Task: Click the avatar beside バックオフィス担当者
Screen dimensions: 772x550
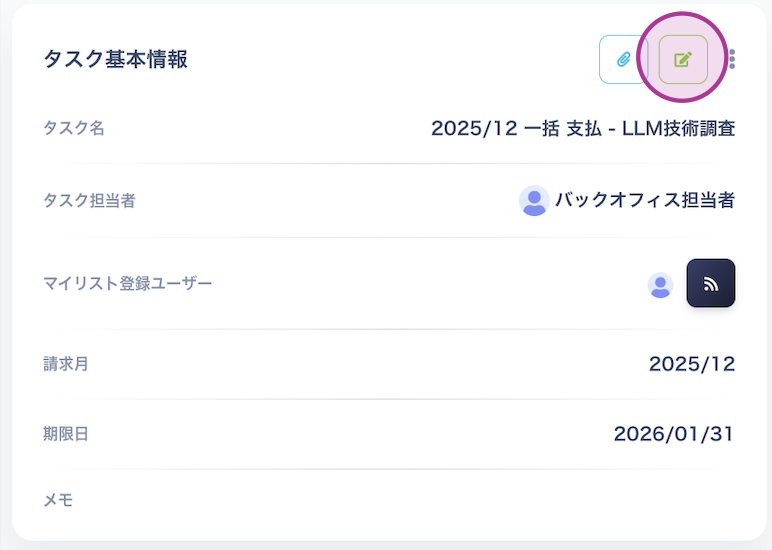Action: (x=534, y=201)
